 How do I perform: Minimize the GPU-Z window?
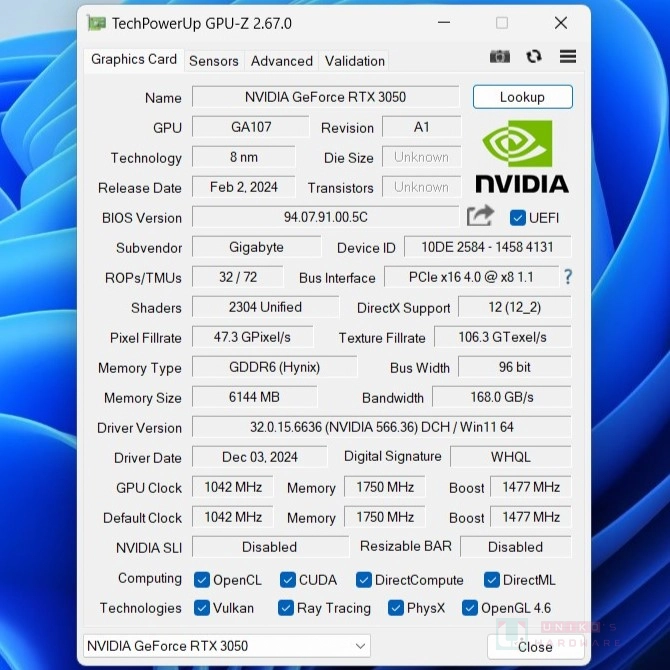tap(444, 23)
